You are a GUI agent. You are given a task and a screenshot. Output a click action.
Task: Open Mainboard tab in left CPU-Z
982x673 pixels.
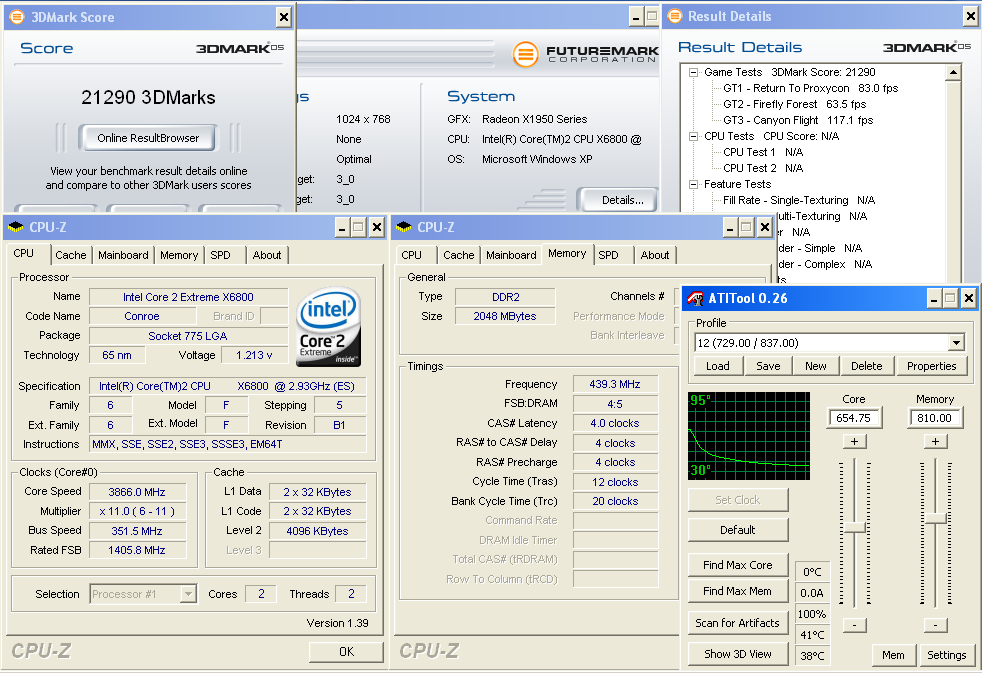point(123,255)
